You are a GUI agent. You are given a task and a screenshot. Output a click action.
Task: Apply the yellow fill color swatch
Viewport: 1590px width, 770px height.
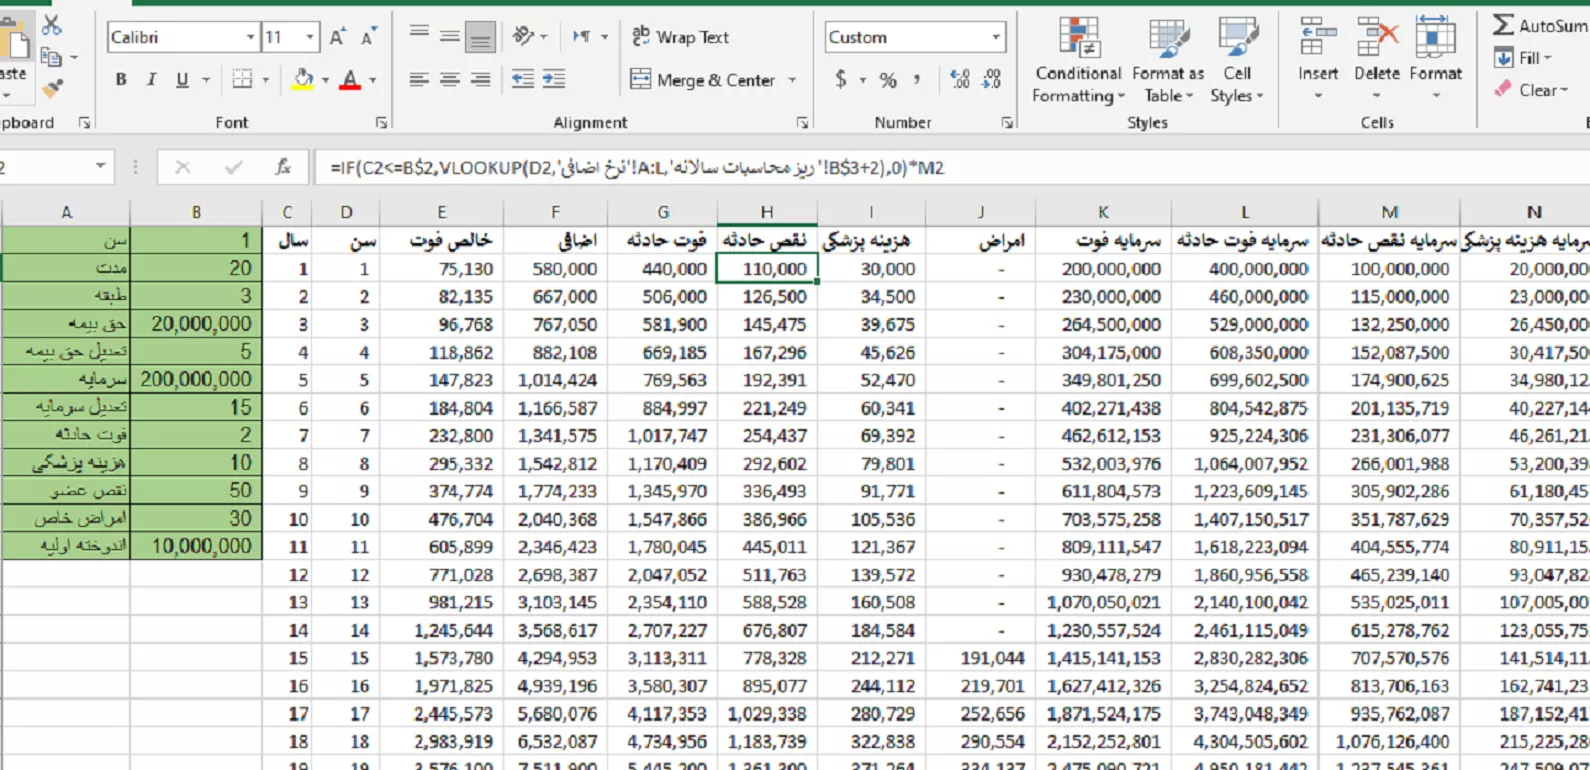(302, 79)
